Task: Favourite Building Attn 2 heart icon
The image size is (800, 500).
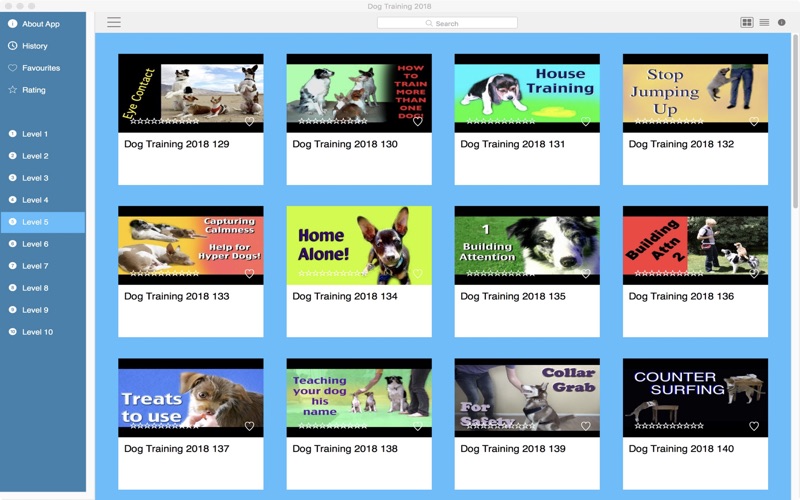Action: [x=754, y=273]
